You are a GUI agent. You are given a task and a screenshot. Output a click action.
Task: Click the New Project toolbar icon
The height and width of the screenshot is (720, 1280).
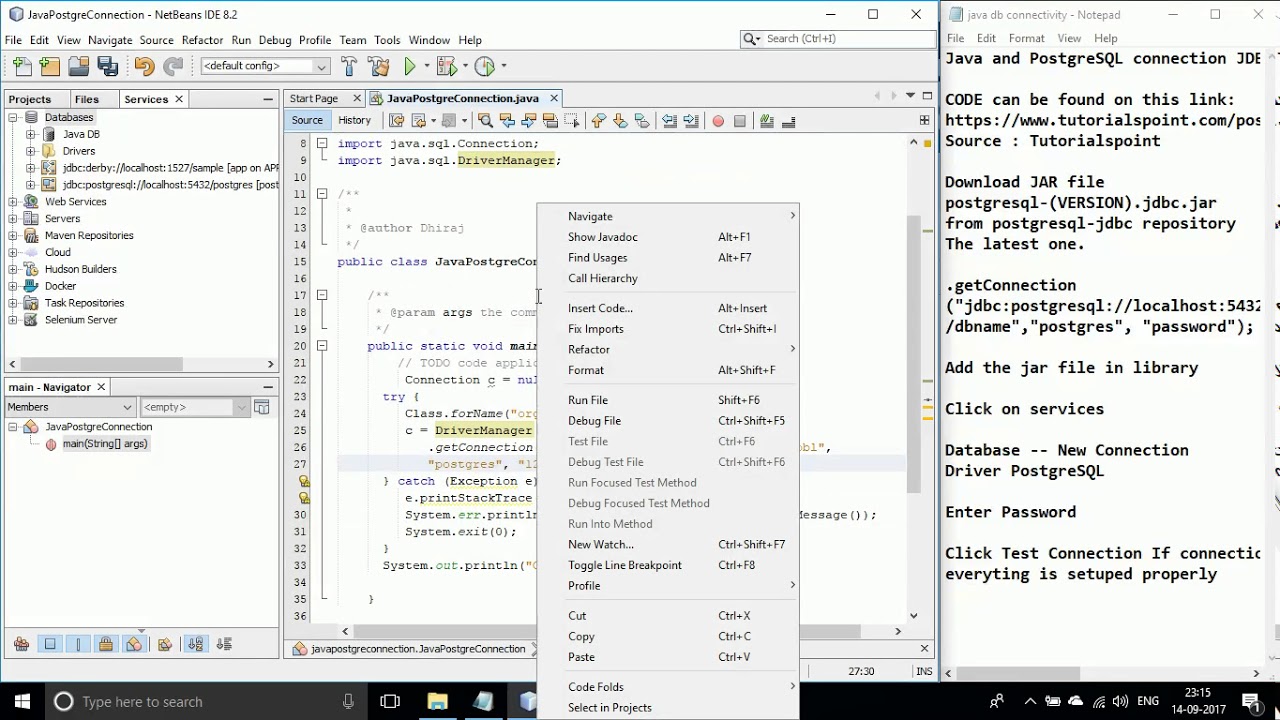point(50,66)
